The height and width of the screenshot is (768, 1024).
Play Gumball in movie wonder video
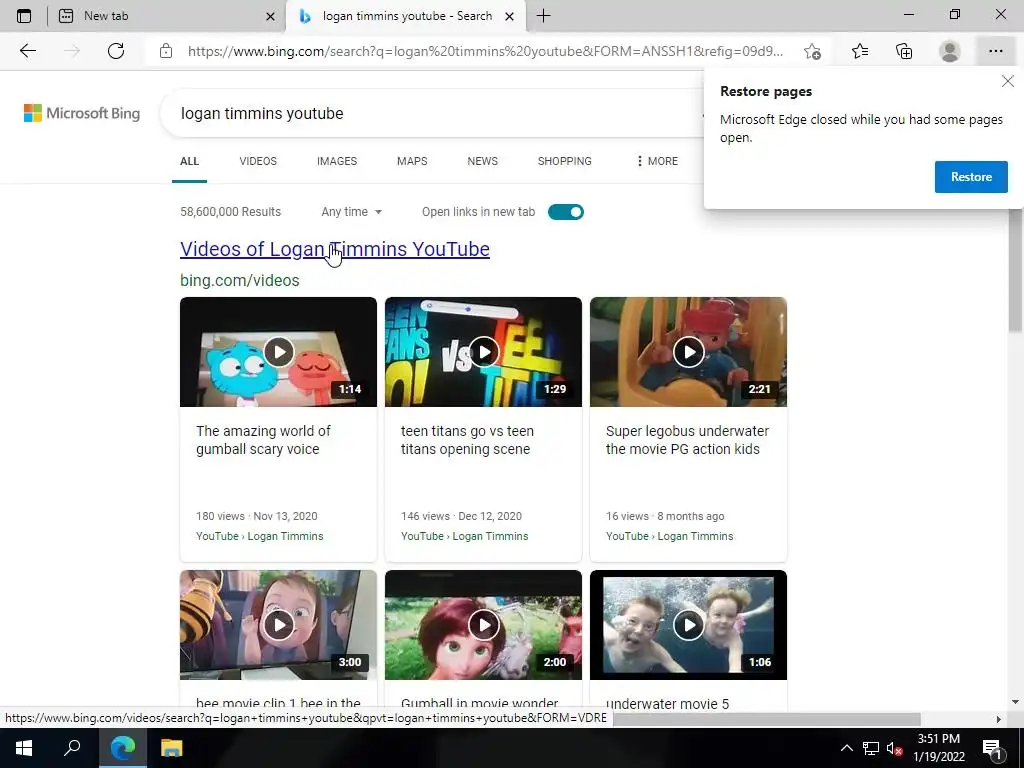click(484, 625)
